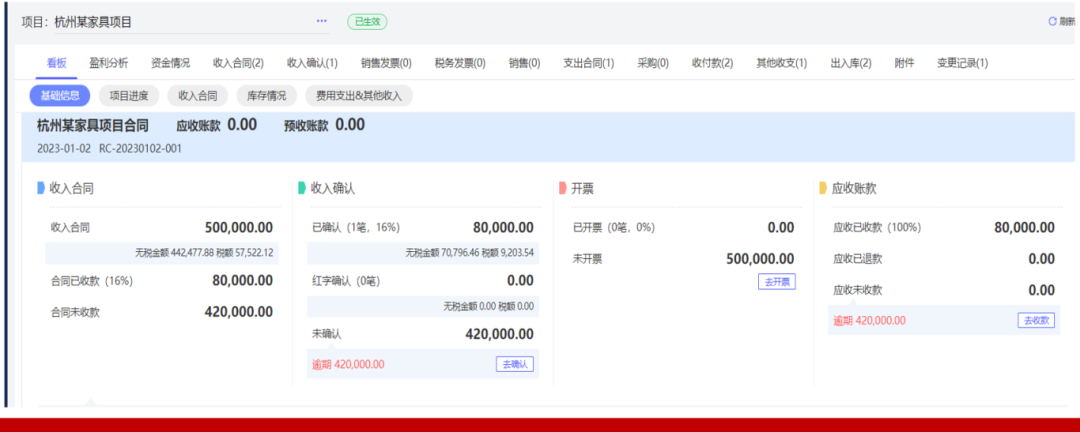Select the 库存情况 pill button
The height and width of the screenshot is (432, 1080).
267,96
